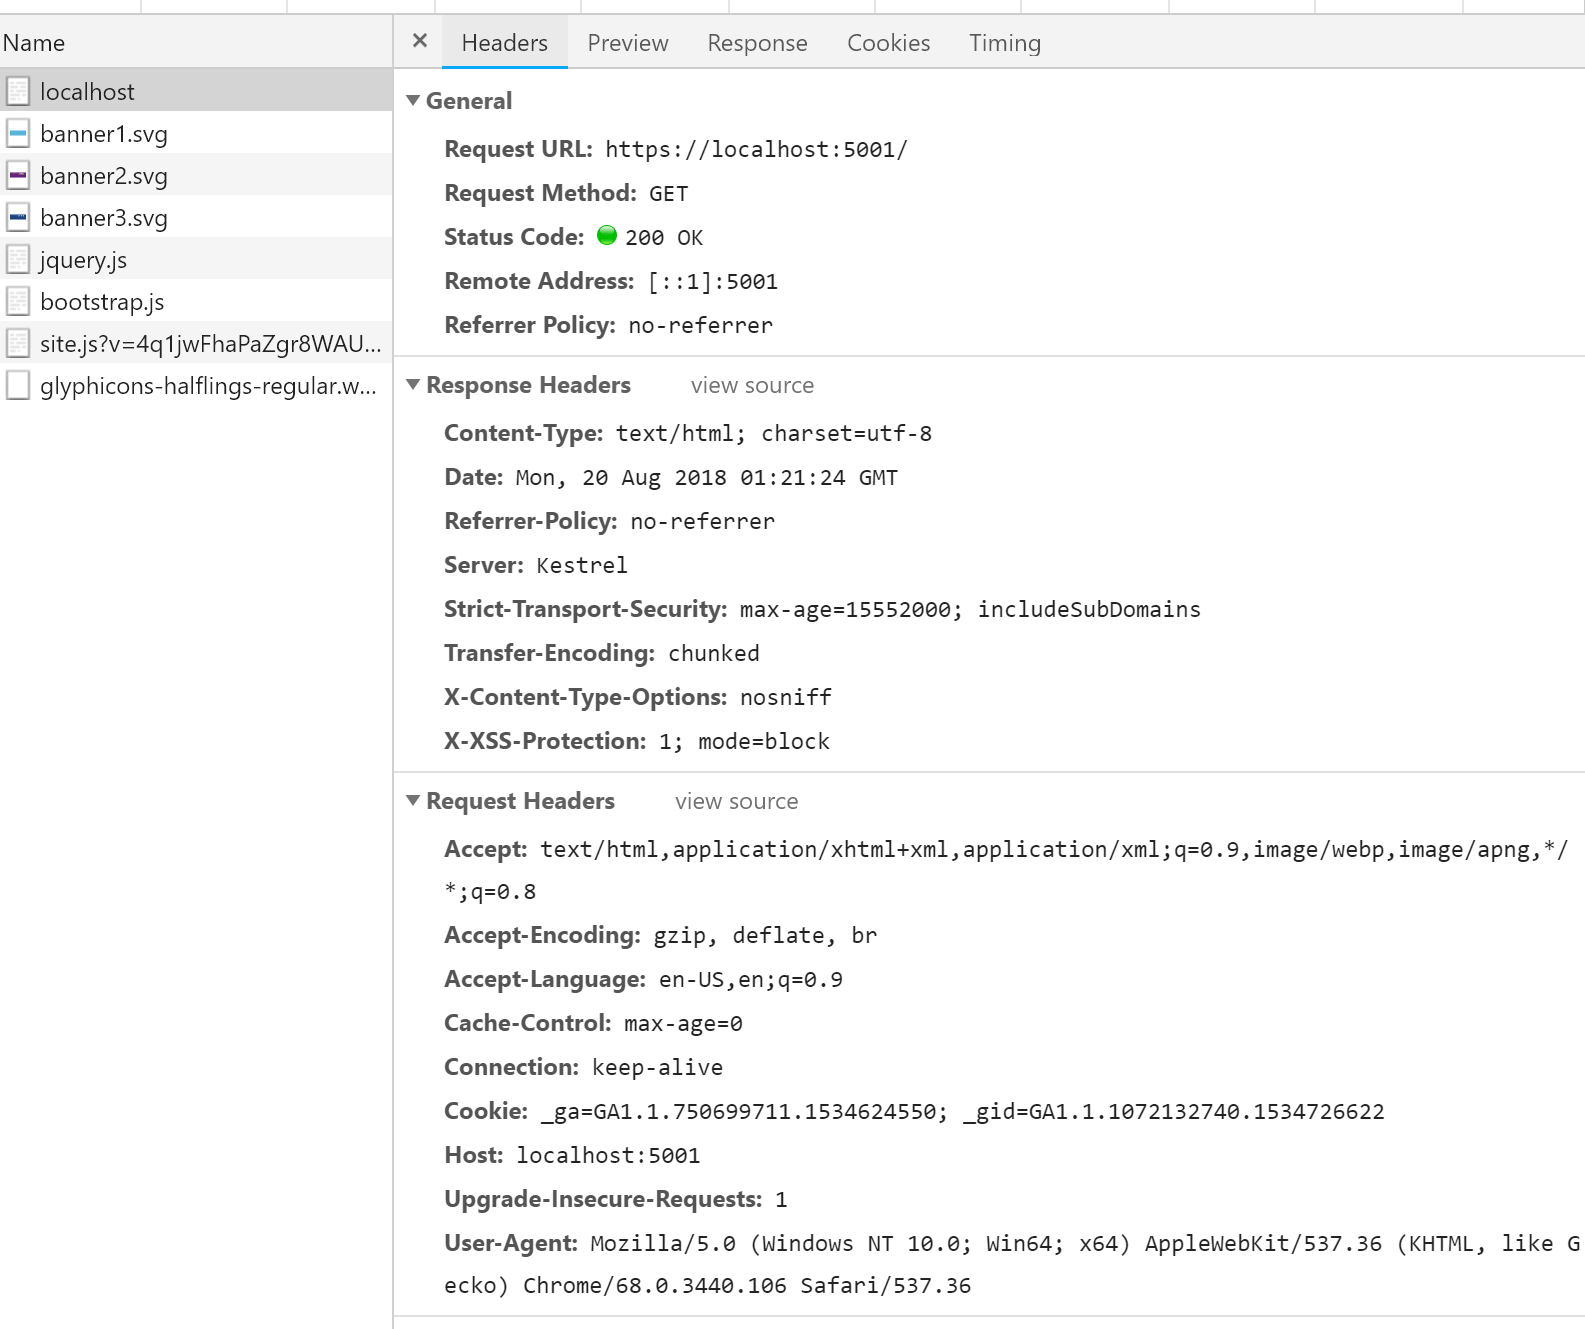1585x1329 pixels.
Task: Click the bootstrap.js script file icon
Action: pyautogui.click(x=18, y=302)
